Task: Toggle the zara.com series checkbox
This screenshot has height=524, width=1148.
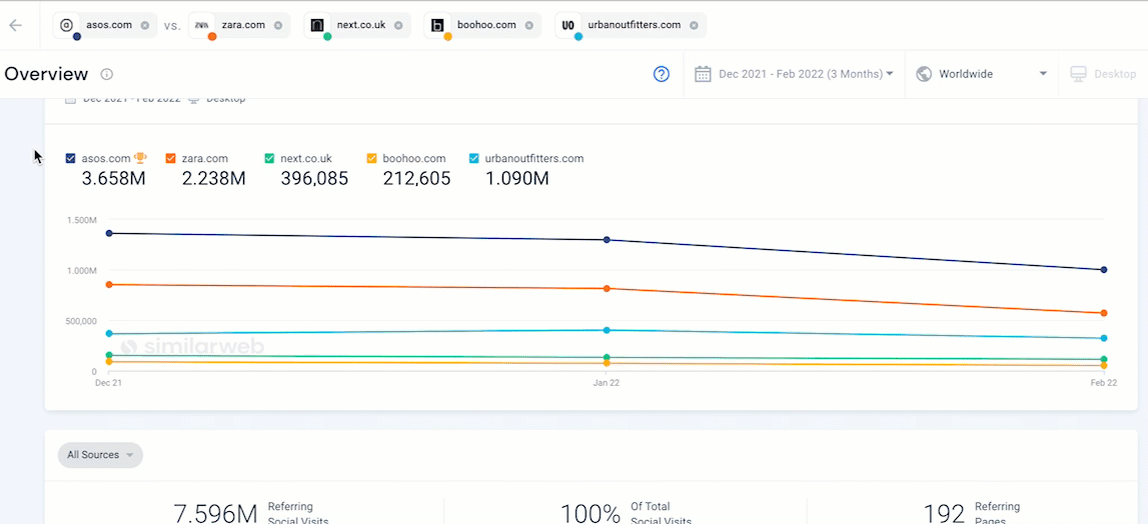Action: coord(171,158)
